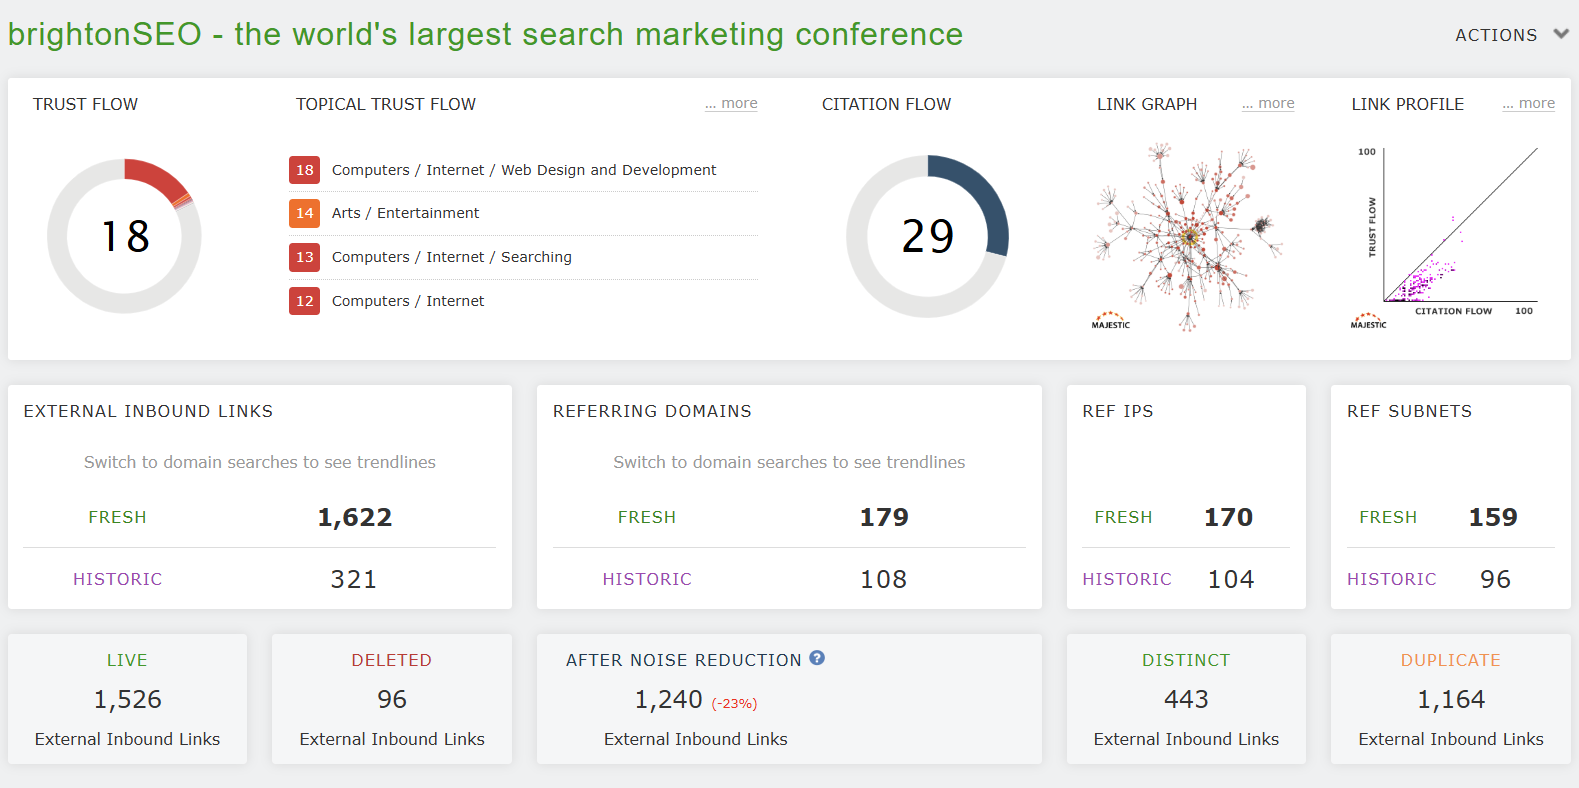Open the ACTIONS dropdown menu
The image size is (1579, 788).
tap(1510, 35)
